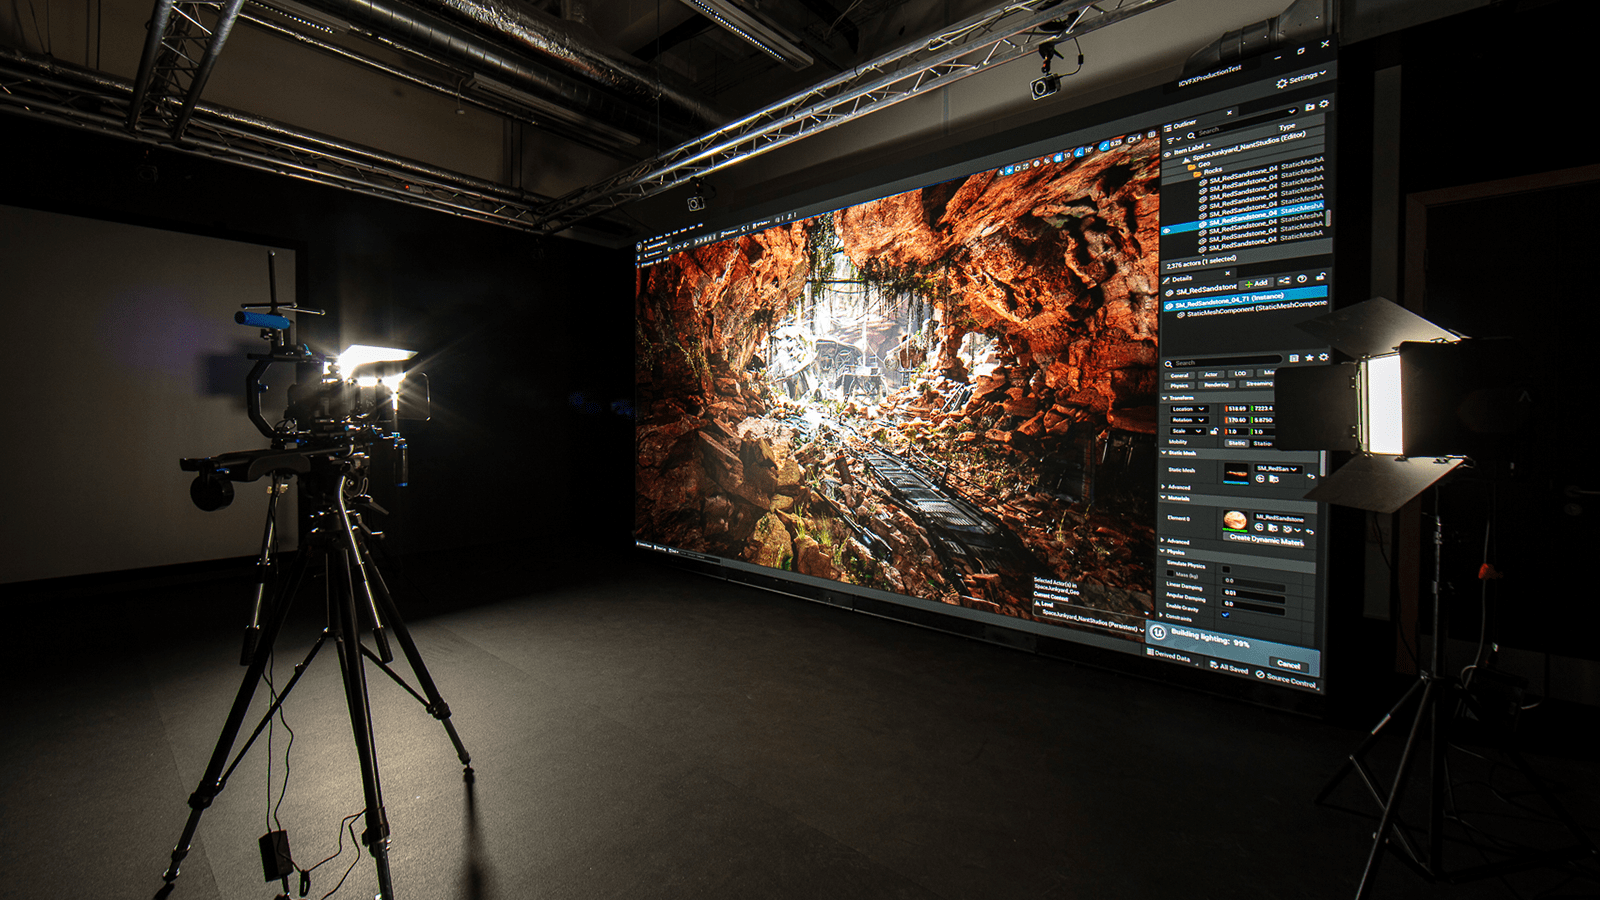Collapse the Transform section
Image resolution: width=1600 pixels, height=900 pixels.
[1164, 398]
